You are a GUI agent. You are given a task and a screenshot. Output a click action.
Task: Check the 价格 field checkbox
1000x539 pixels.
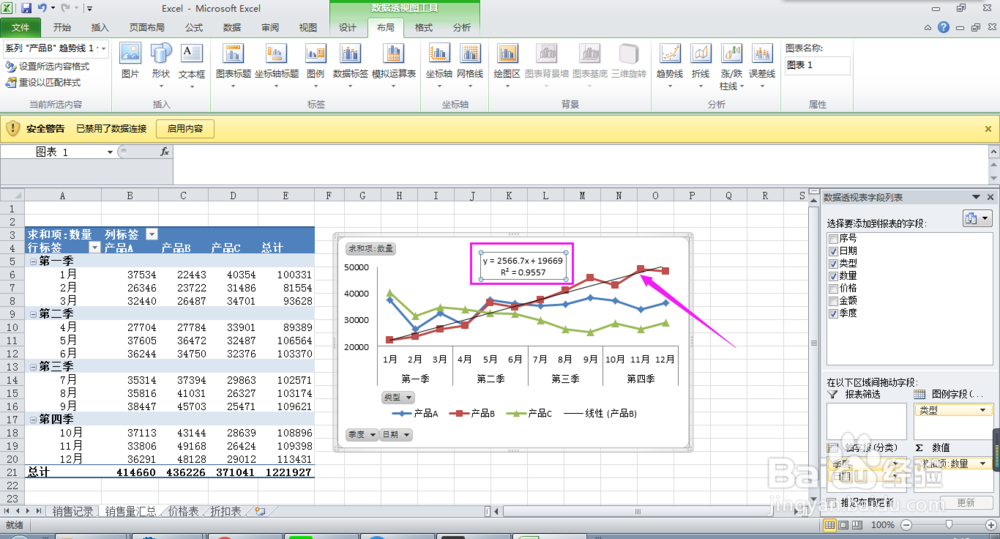click(833, 288)
